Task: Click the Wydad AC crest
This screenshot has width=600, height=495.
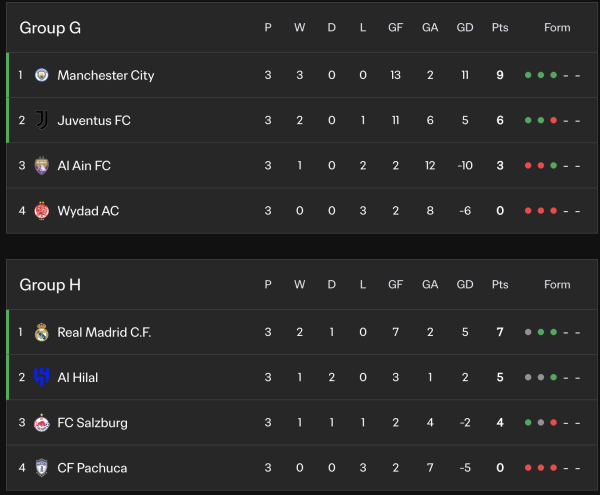Action: pos(41,211)
